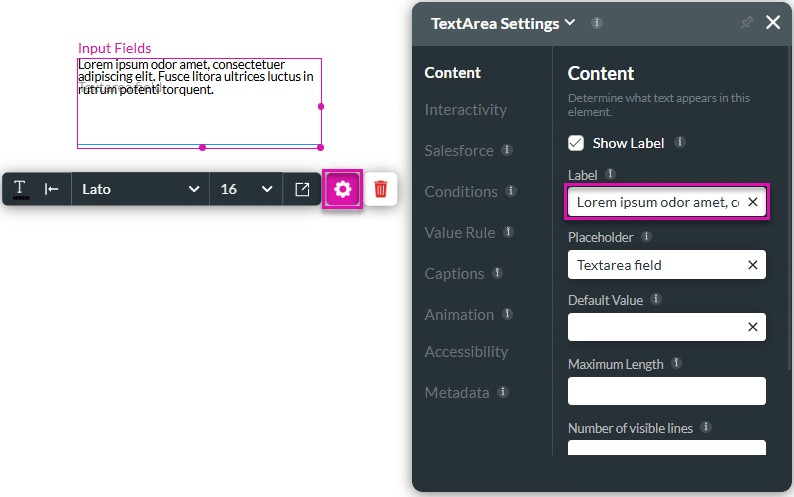Open the text formatting tool icon
Viewport: 794px width, 497px height.
[x=20, y=189]
